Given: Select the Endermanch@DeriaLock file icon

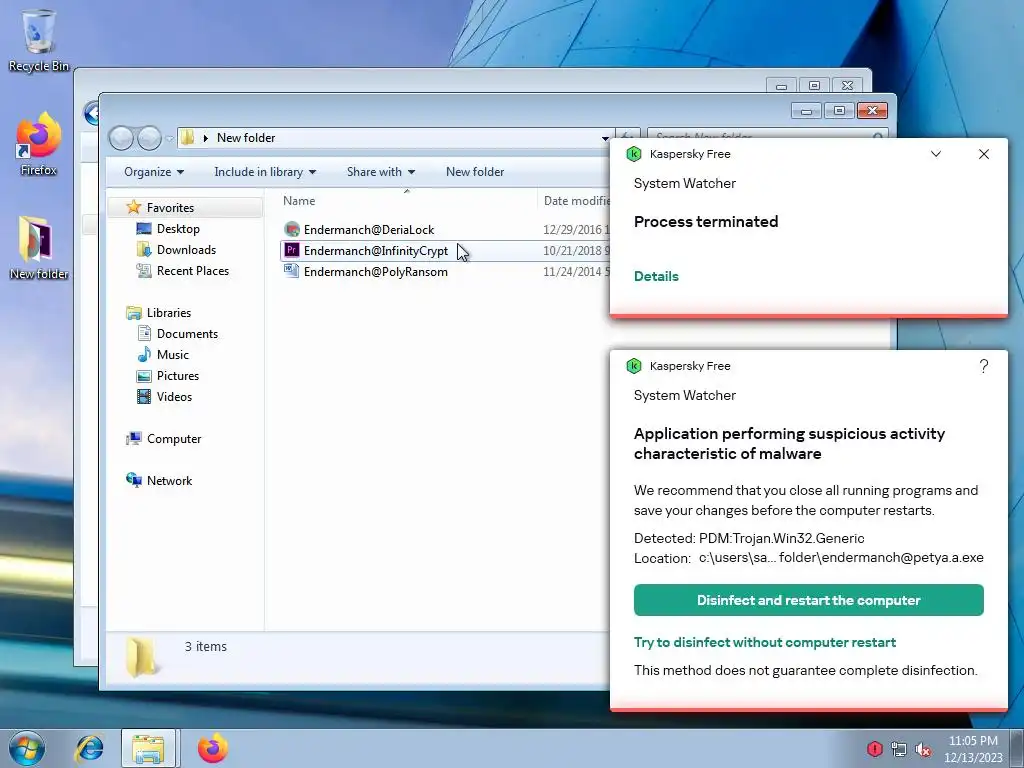Looking at the screenshot, I should tap(292, 229).
